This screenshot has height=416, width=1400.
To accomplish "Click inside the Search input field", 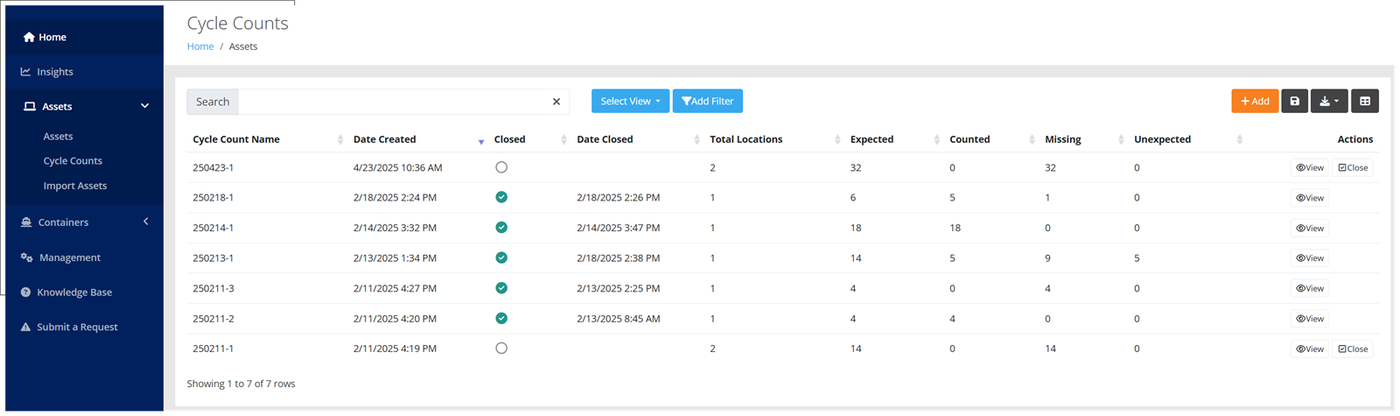I will click(x=391, y=101).
